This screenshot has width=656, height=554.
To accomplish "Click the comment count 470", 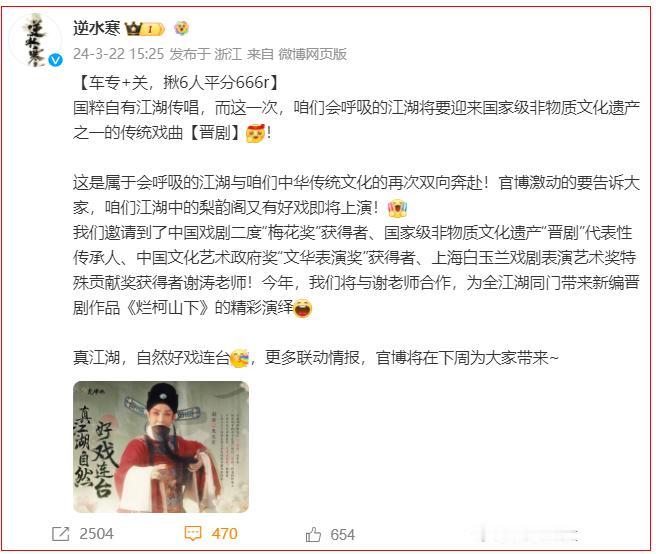I will coord(225,534).
